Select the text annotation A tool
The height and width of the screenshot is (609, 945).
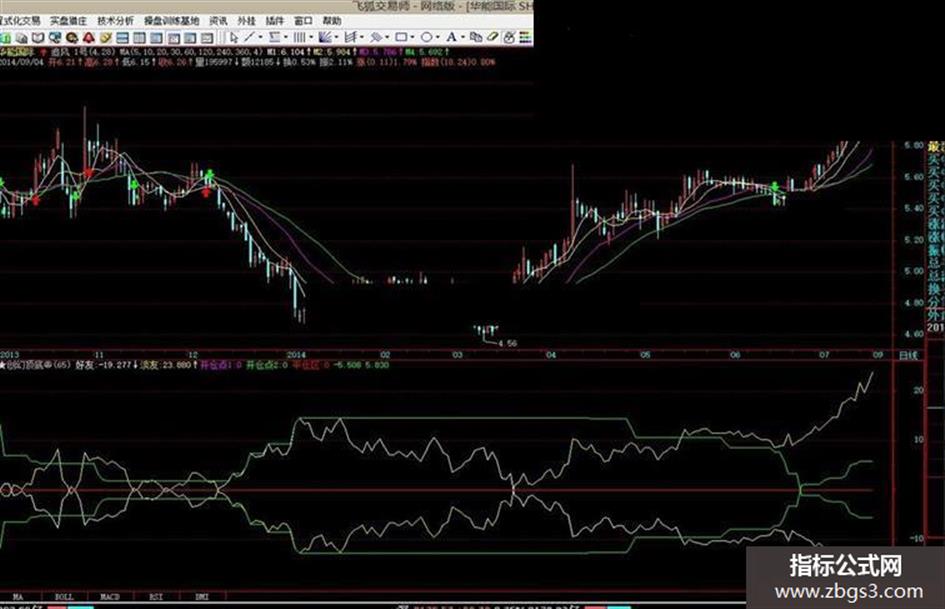click(451, 37)
